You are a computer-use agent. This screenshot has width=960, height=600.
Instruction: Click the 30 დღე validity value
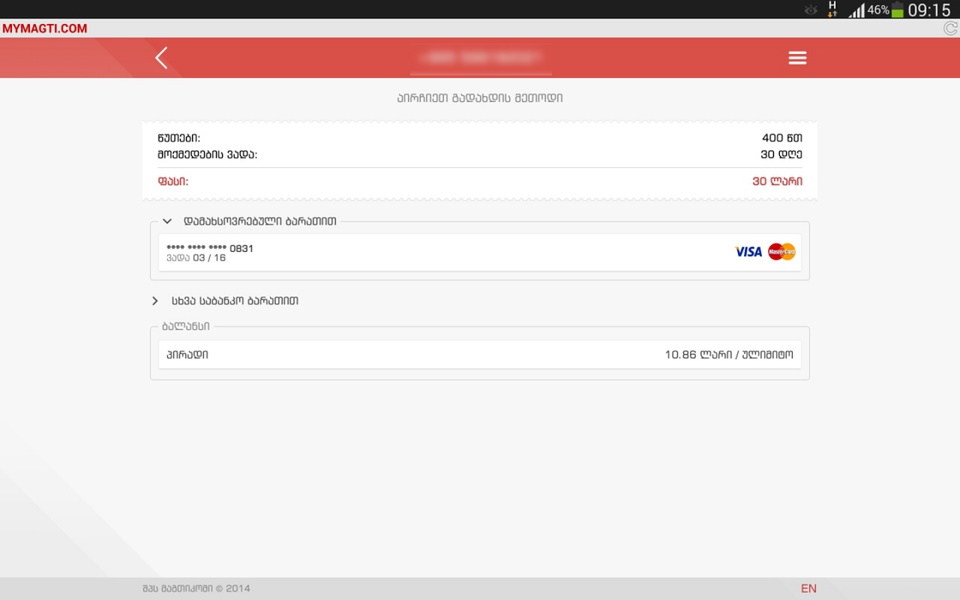pyautogui.click(x=781, y=154)
